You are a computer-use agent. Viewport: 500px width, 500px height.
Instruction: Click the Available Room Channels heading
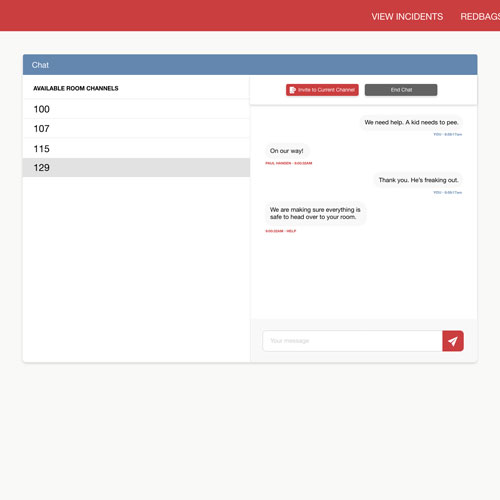click(x=76, y=88)
